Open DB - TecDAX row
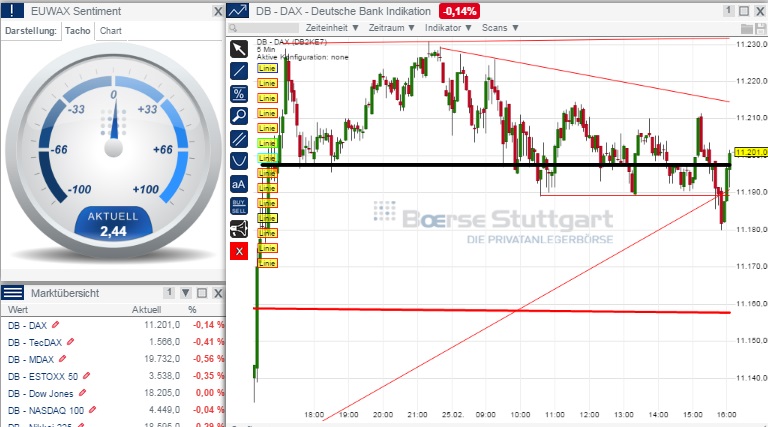 (113, 342)
